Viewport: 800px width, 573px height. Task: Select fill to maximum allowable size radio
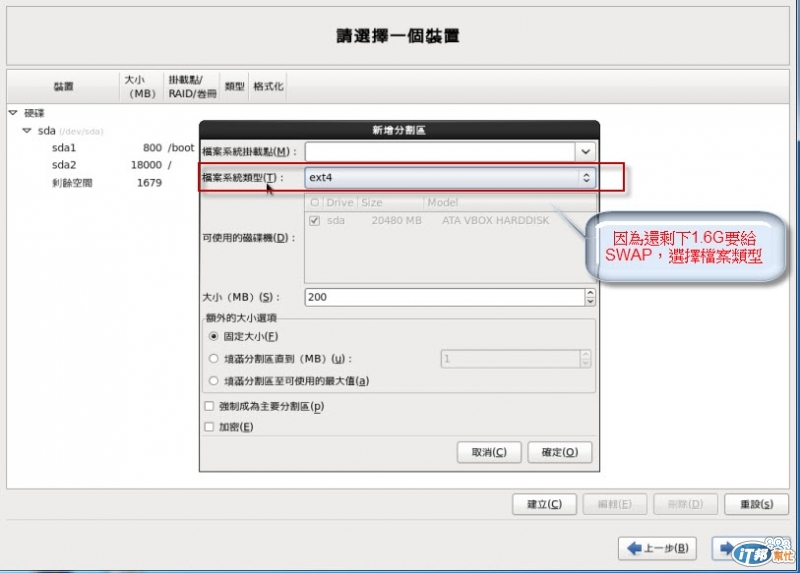pos(214,381)
